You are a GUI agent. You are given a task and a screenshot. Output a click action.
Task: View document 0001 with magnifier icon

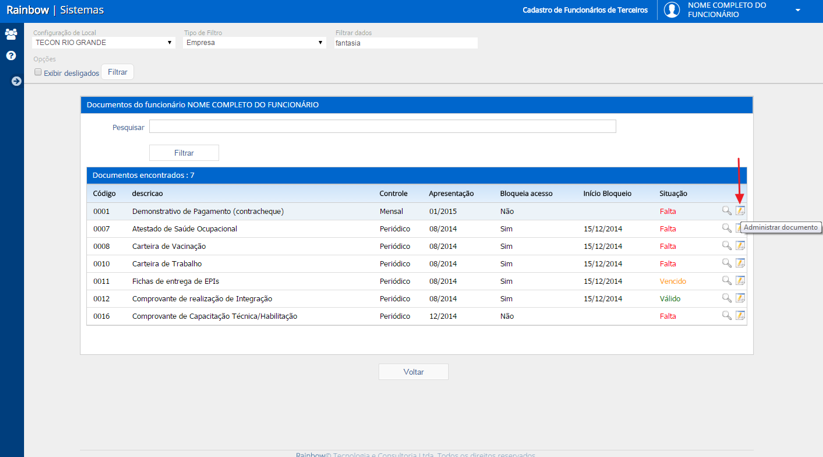[x=726, y=211]
